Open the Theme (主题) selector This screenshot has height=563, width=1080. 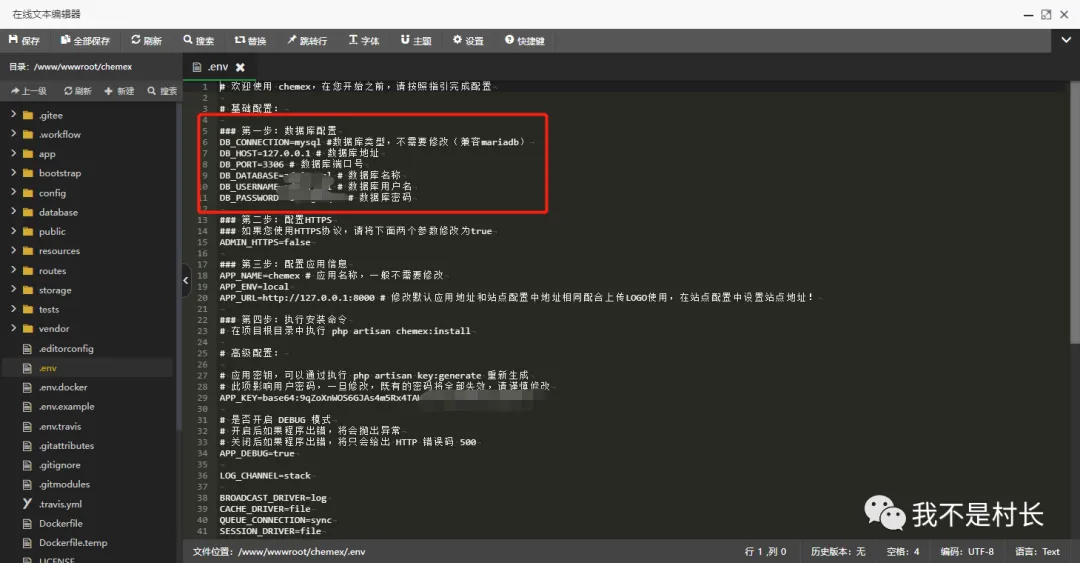pos(416,41)
